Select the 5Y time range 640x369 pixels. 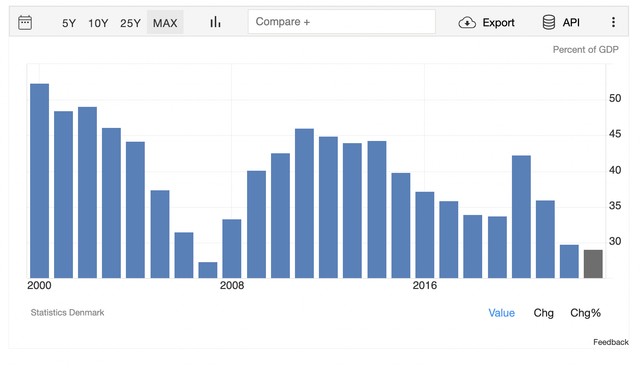click(69, 23)
